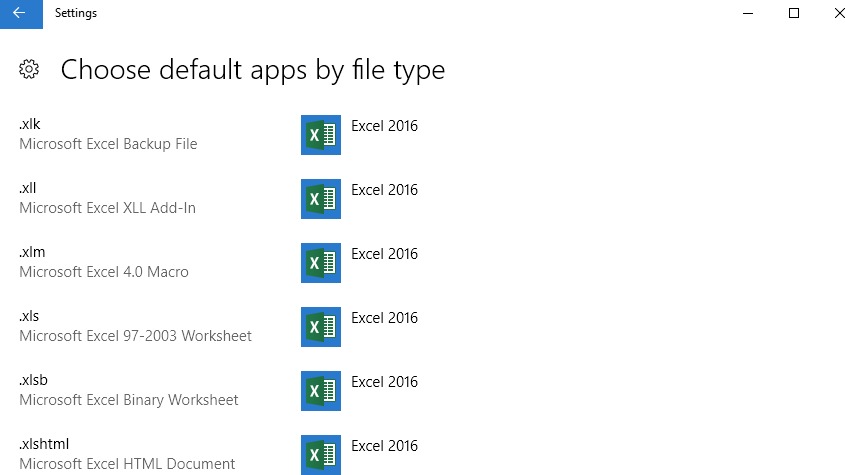Minimize the Settings window
Viewport: 845px width, 475px height.
point(748,13)
